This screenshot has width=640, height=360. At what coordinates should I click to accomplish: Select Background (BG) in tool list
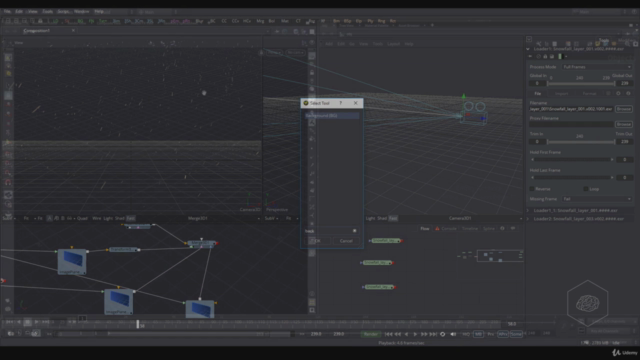(332, 116)
